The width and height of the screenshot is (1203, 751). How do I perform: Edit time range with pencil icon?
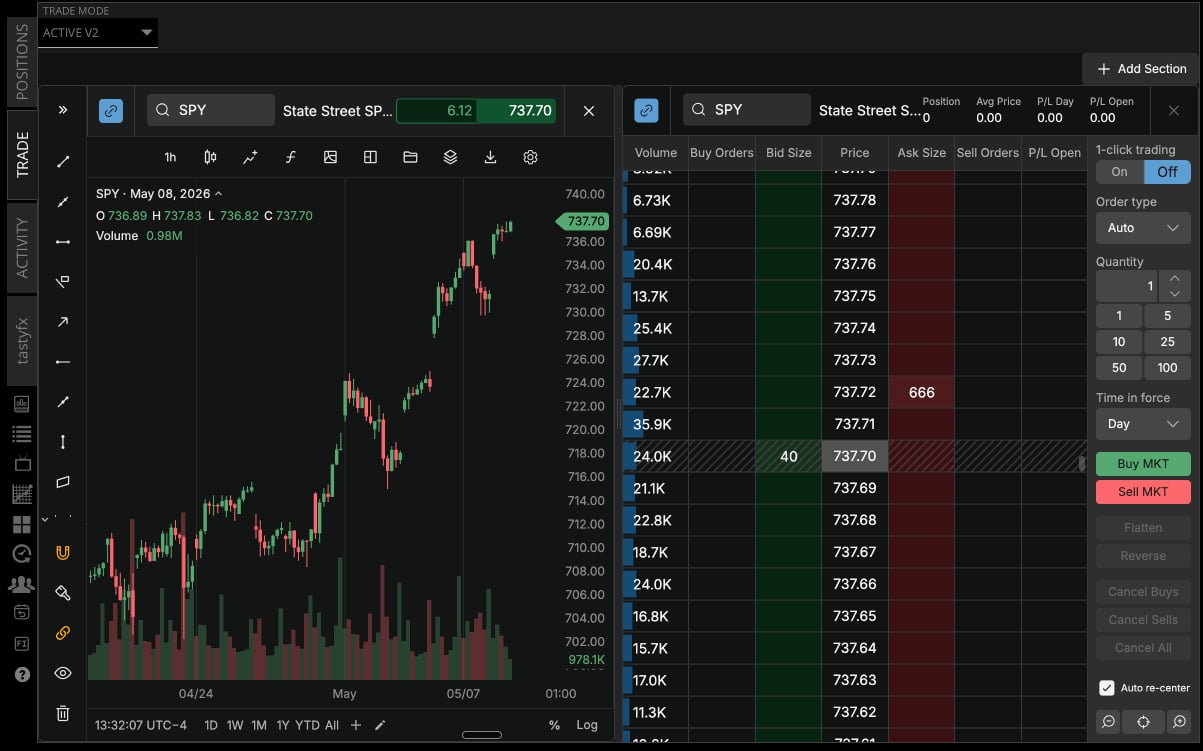tap(380, 725)
